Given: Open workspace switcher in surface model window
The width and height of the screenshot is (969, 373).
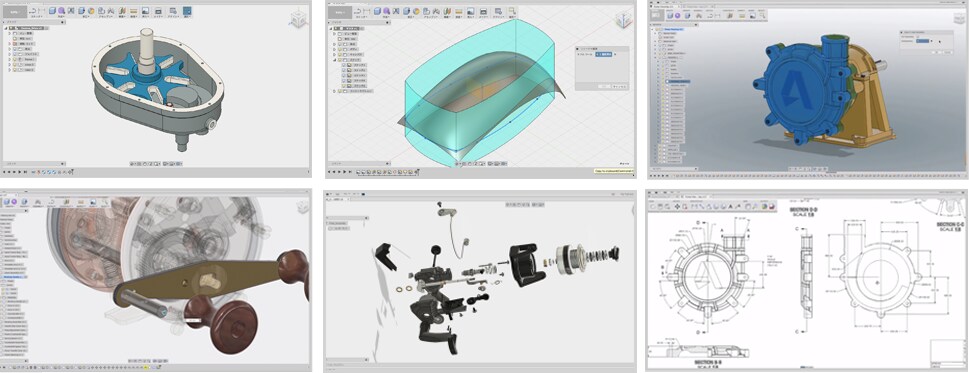Looking at the screenshot, I should tap(339, 12).
